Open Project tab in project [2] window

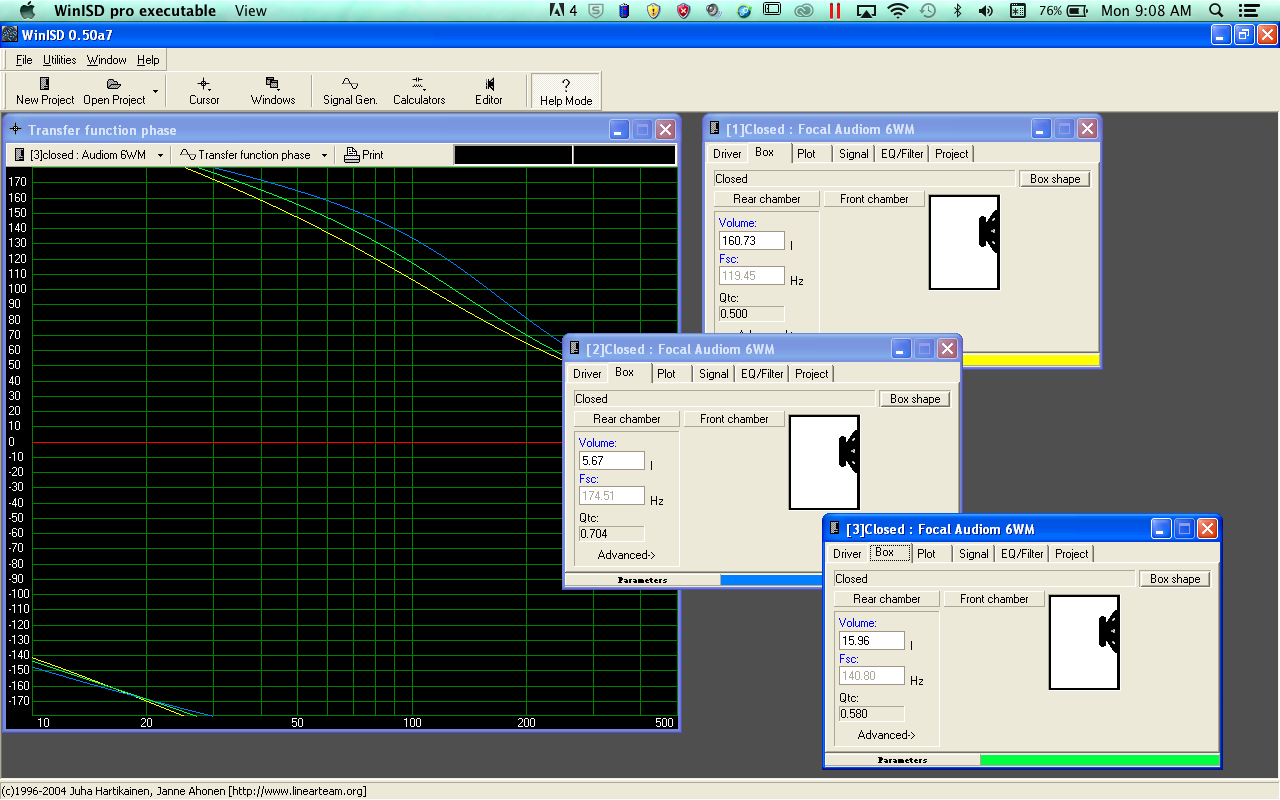tap(811, 374)
